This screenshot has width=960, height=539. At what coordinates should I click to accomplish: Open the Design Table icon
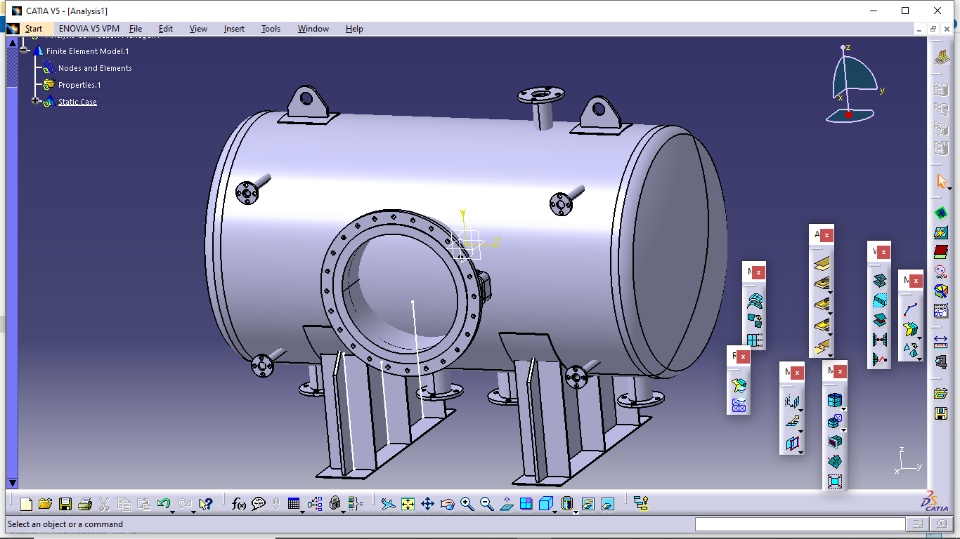coord(294,503)
